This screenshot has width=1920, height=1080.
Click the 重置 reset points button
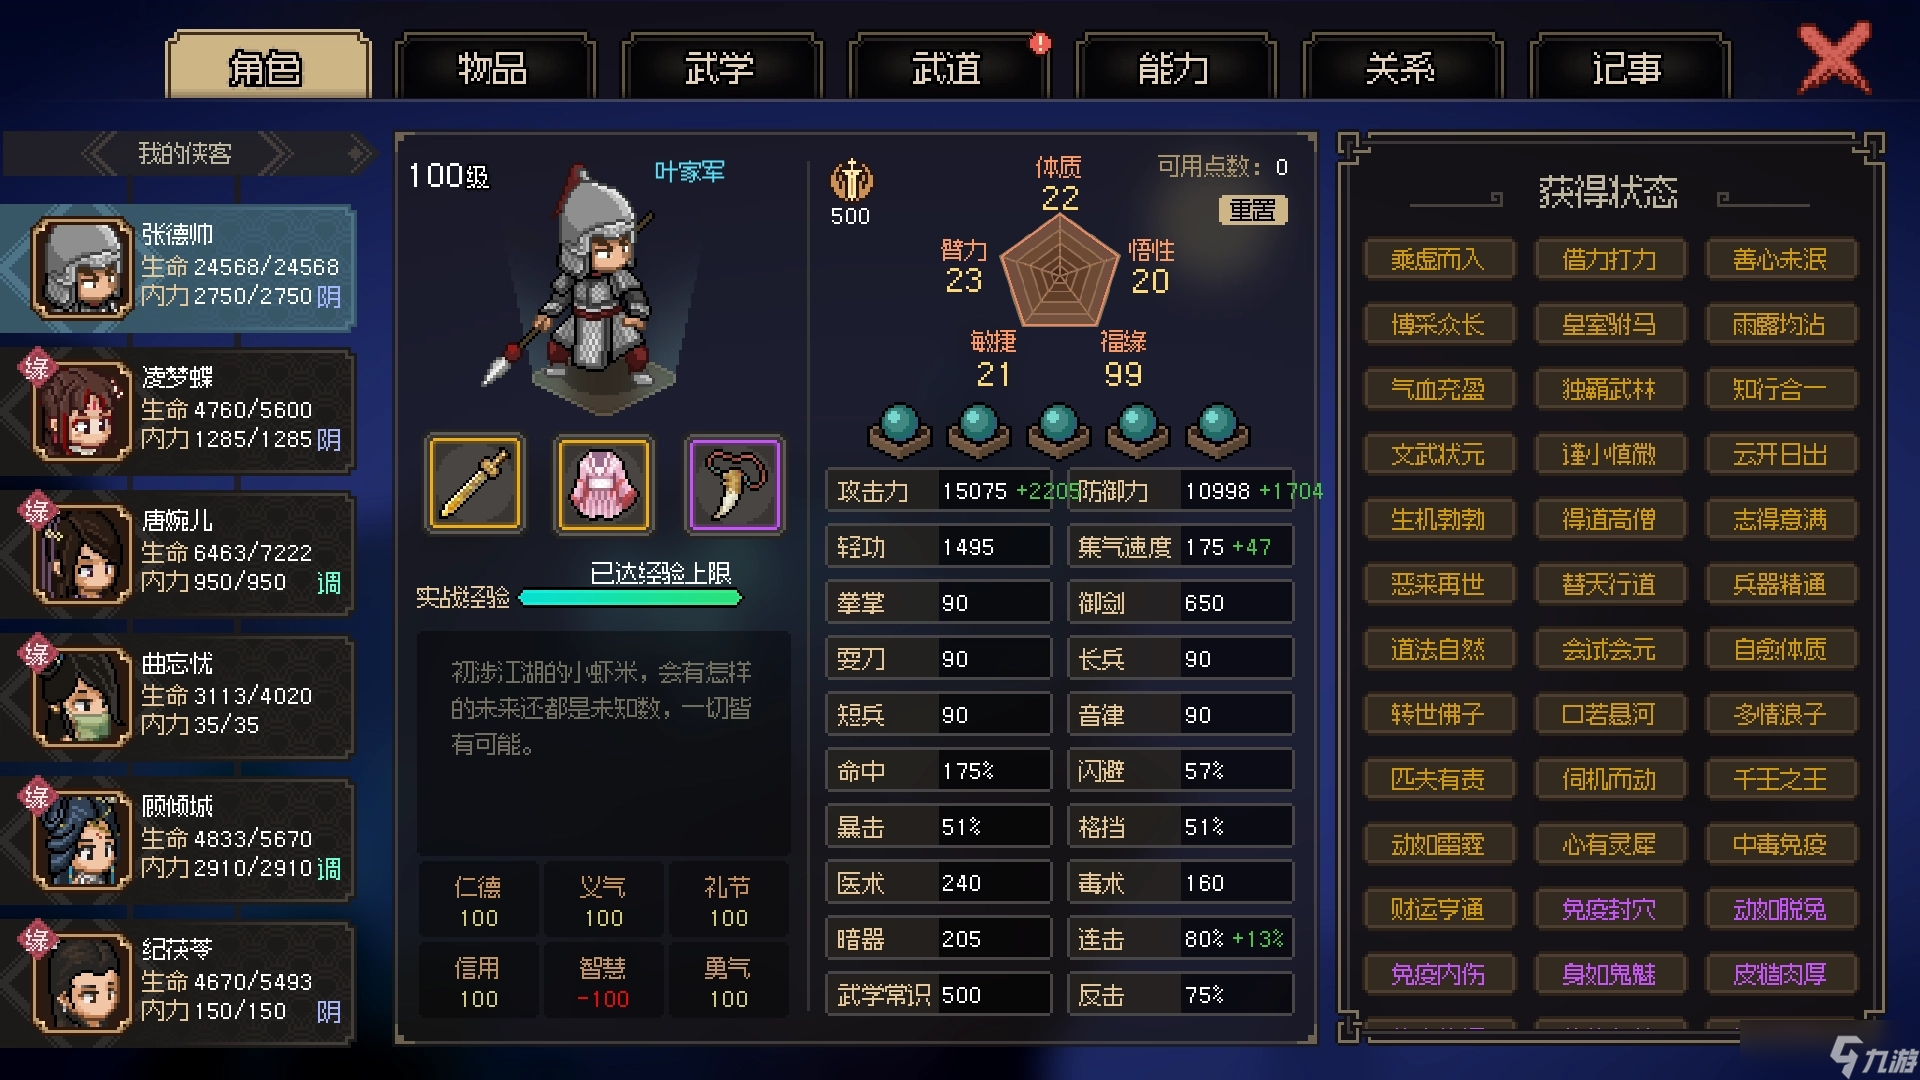(x=1252, y=210)
